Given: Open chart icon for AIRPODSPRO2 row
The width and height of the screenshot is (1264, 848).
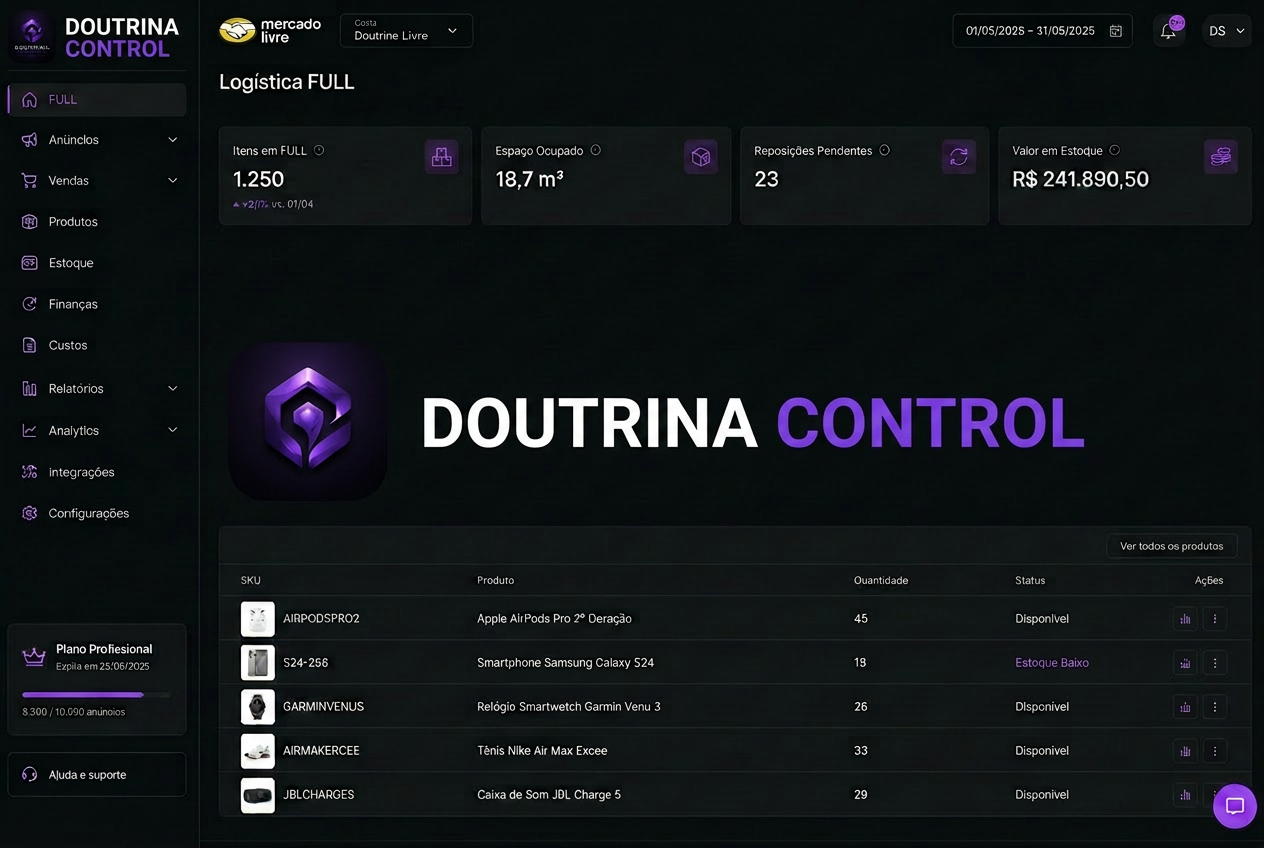Looking at the screenshot, I should (x=1185, y=619).
